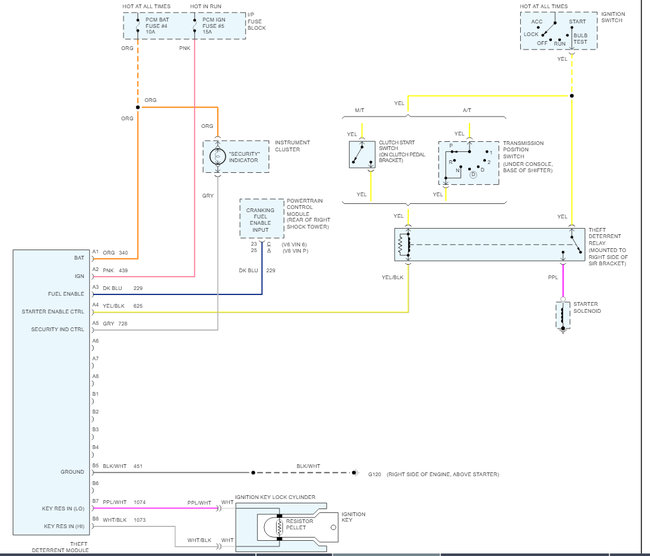650x556 pixels.
Task: Click the 'IGN' module terminal label
Action: [79, 276]
